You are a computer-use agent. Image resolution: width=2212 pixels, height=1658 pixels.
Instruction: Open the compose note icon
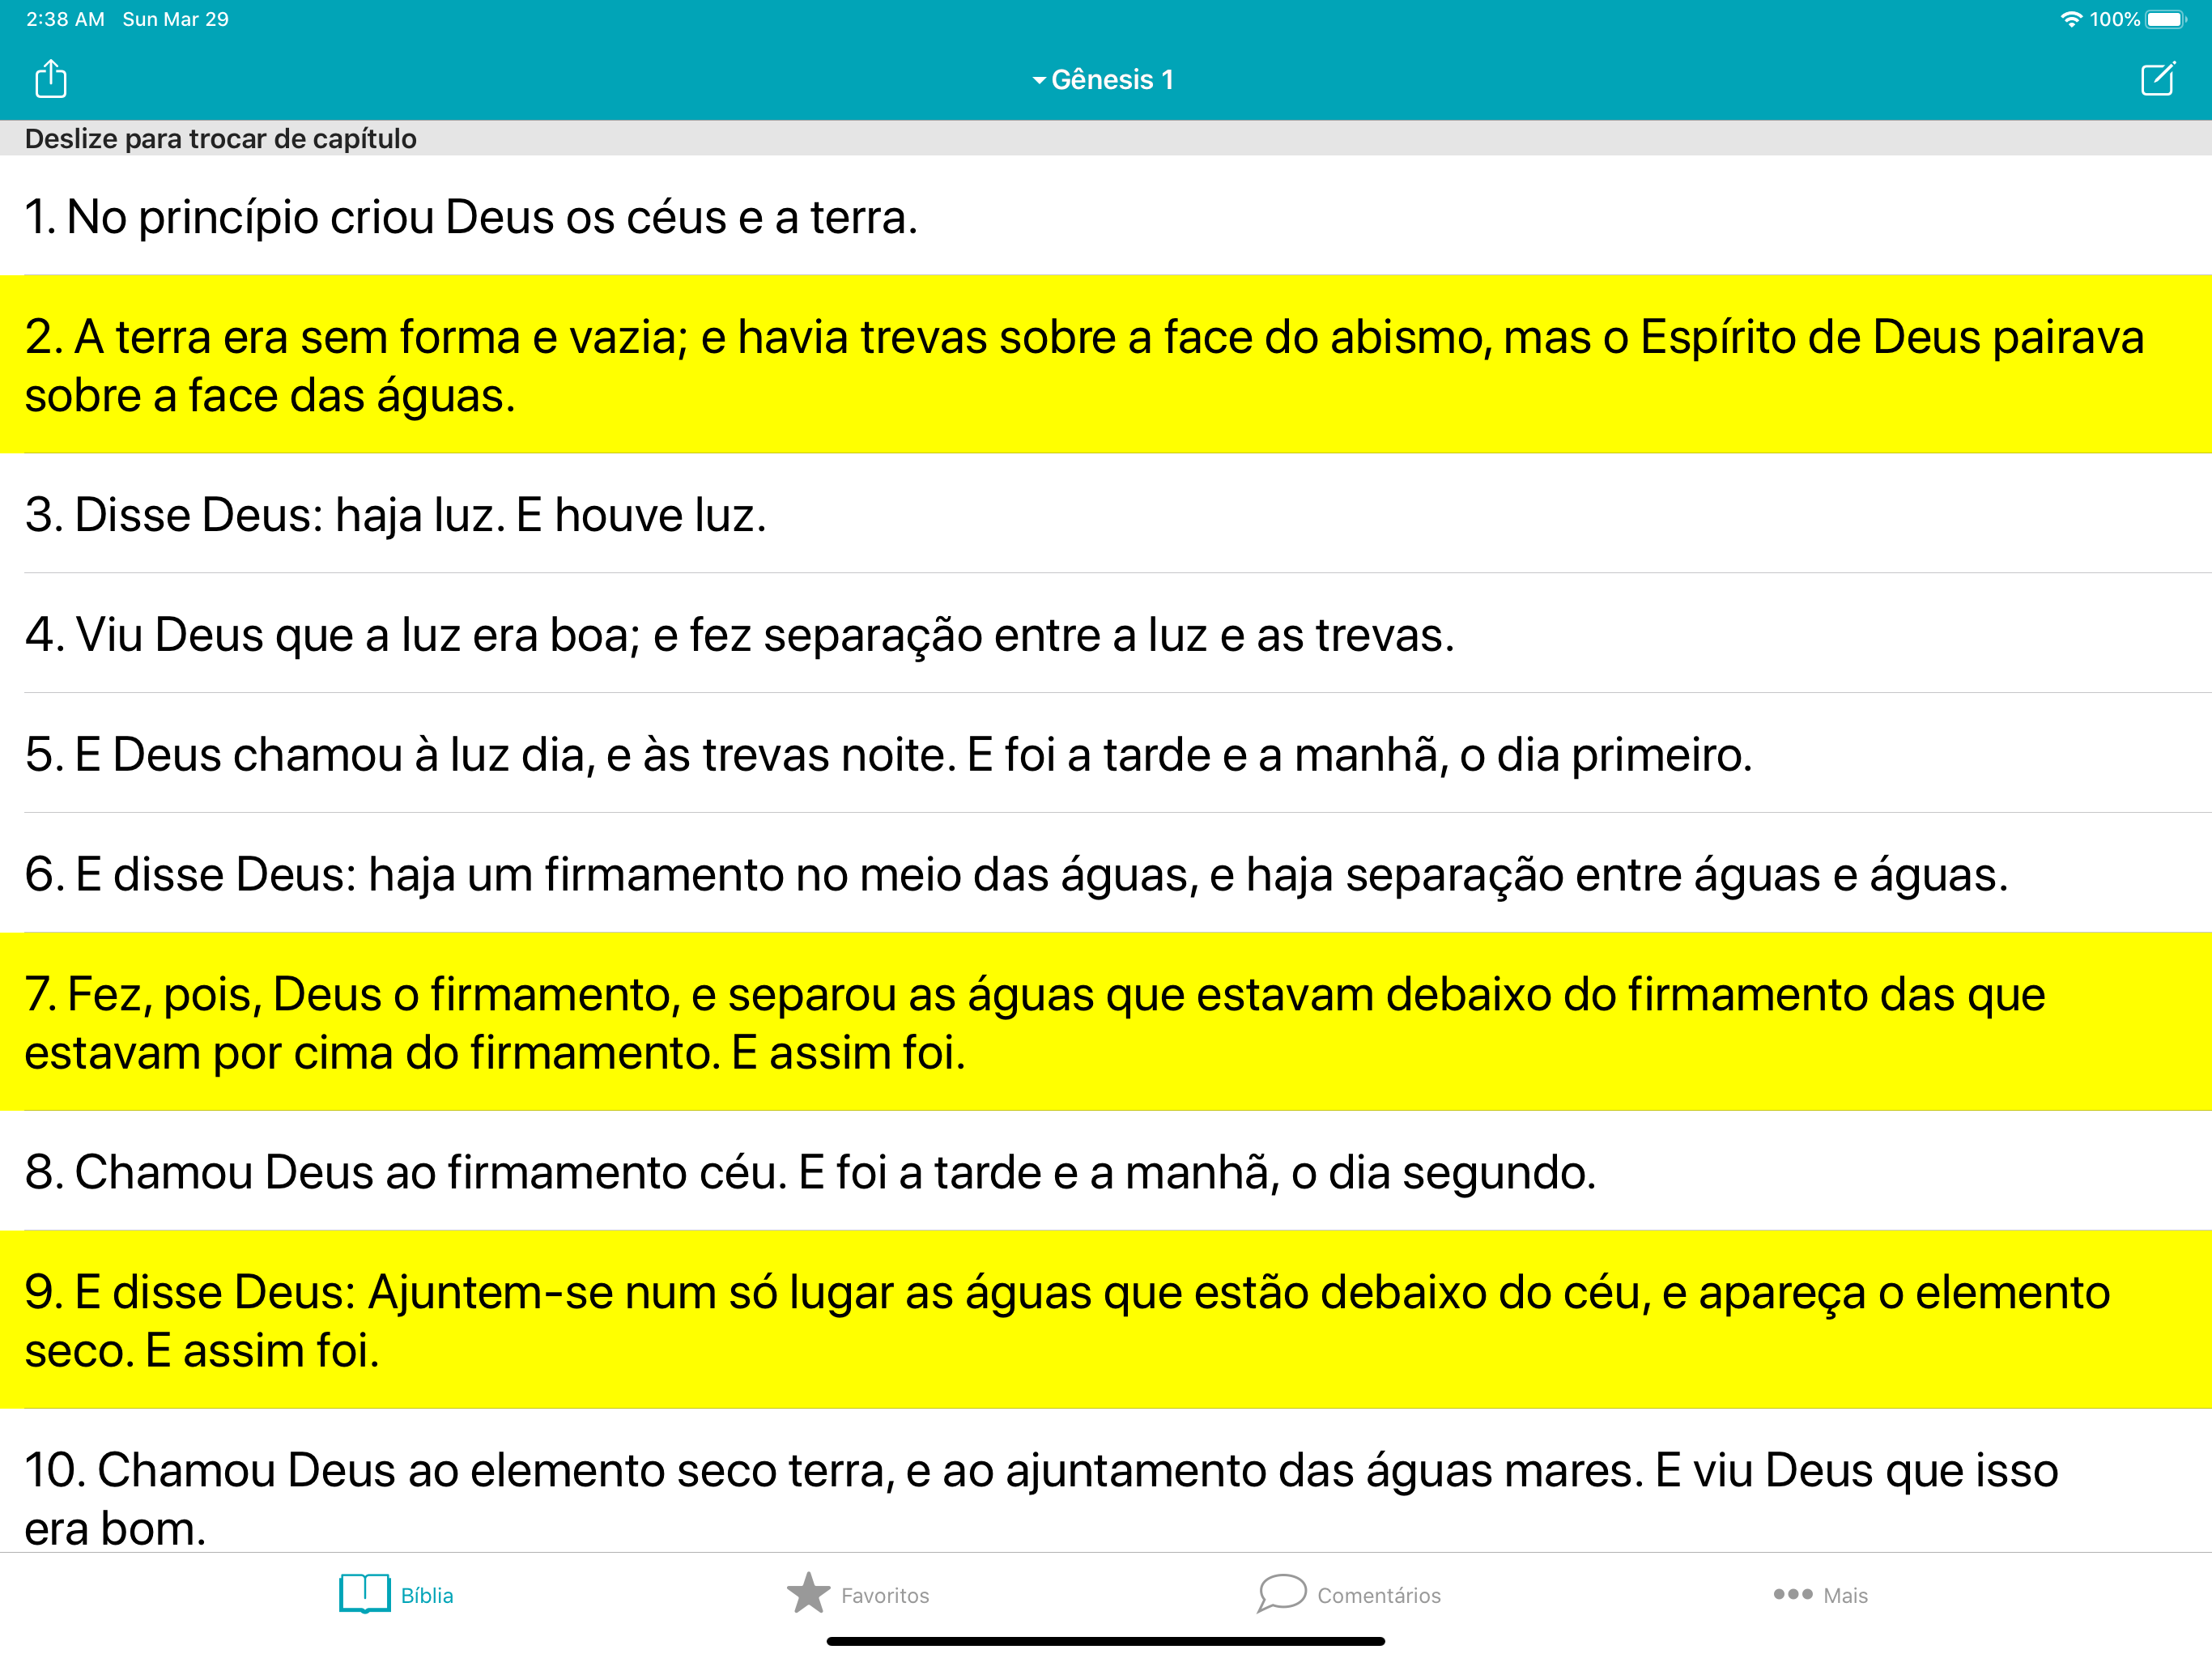[2158, 79]
